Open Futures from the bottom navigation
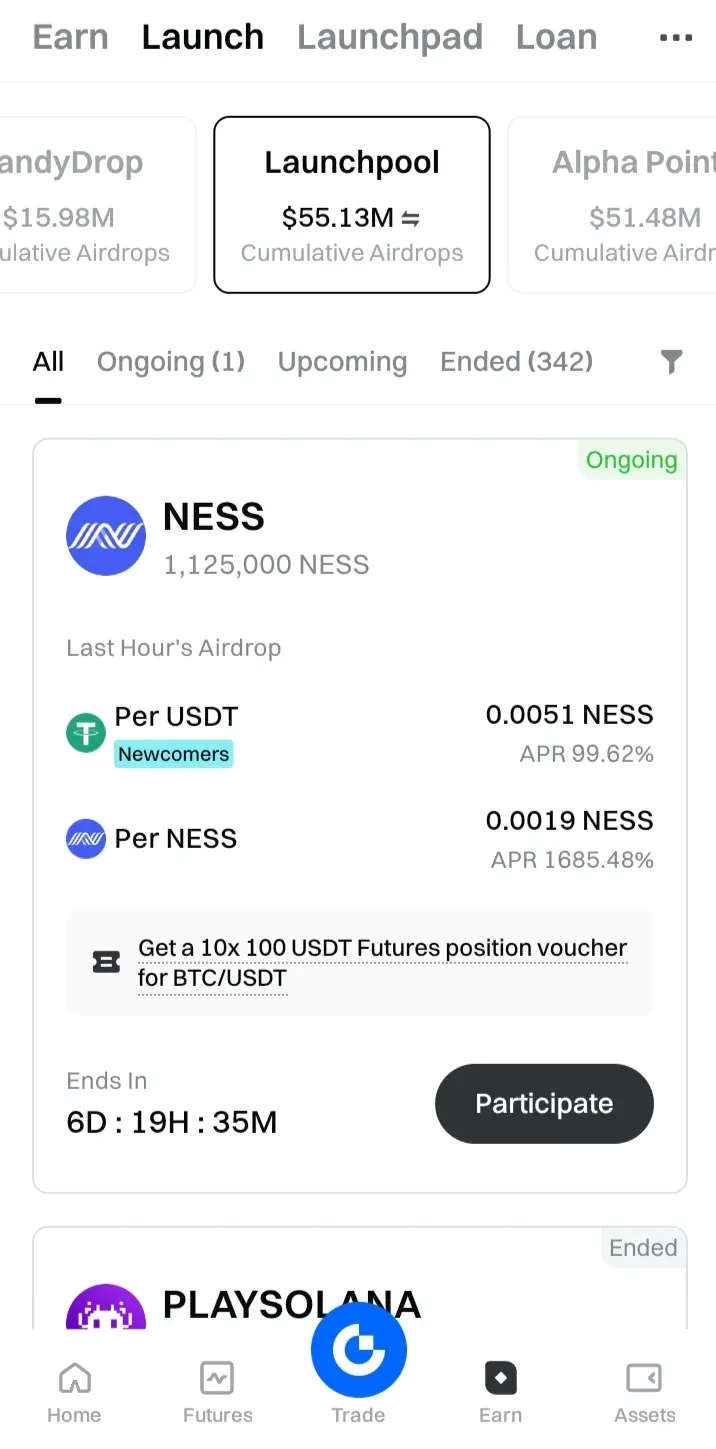This screenshot has width=716, height=1449. point(217,1393)
